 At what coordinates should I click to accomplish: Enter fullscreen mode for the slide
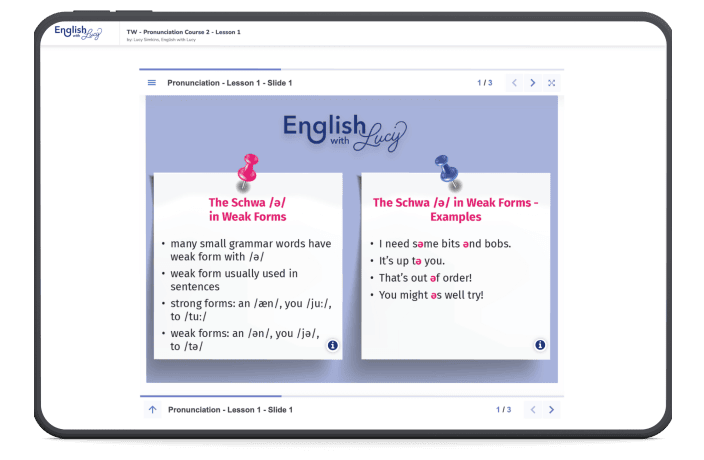pos(552,83)
